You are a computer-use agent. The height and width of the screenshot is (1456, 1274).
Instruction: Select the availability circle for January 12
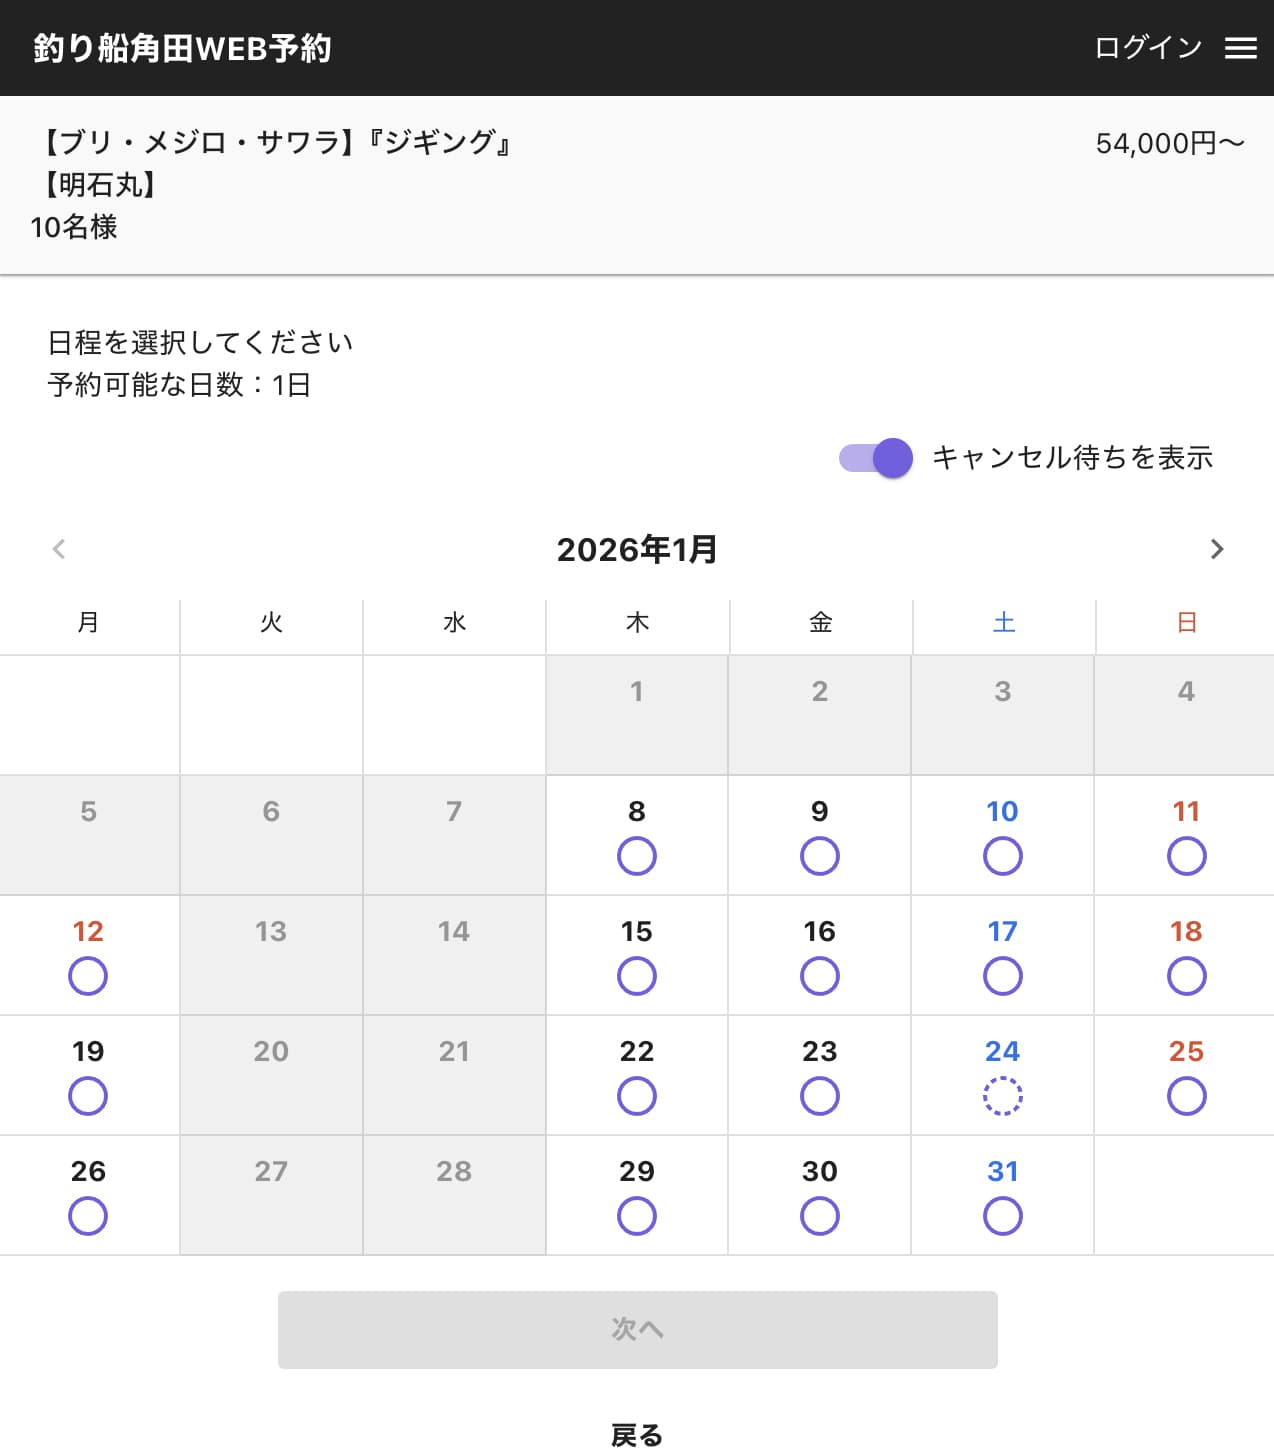88,976
